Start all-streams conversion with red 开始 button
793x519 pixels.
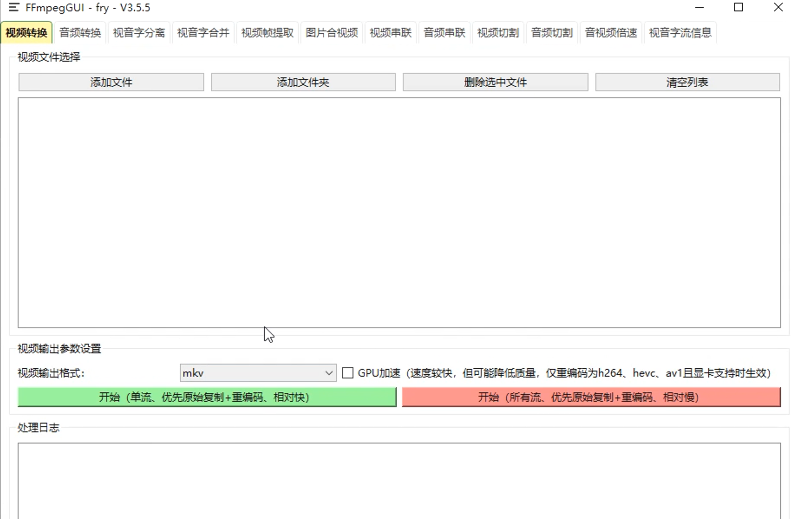(591, 397)
